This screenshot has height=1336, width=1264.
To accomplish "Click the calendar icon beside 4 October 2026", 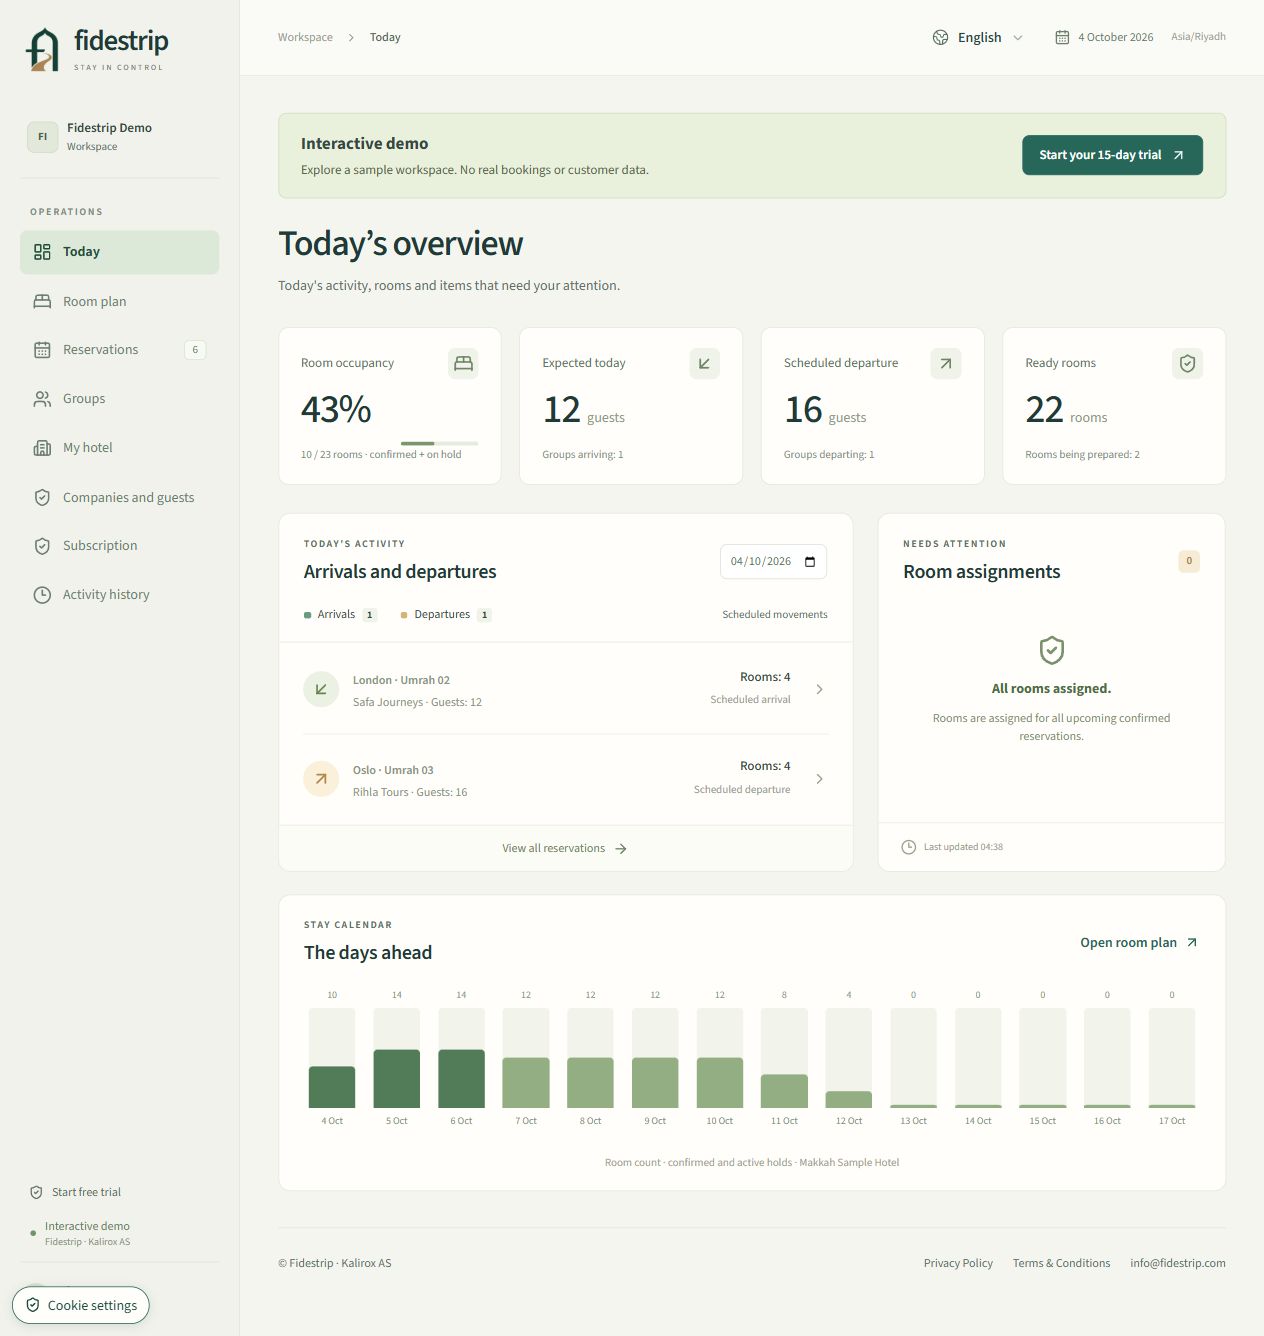I will (1062, 37).
